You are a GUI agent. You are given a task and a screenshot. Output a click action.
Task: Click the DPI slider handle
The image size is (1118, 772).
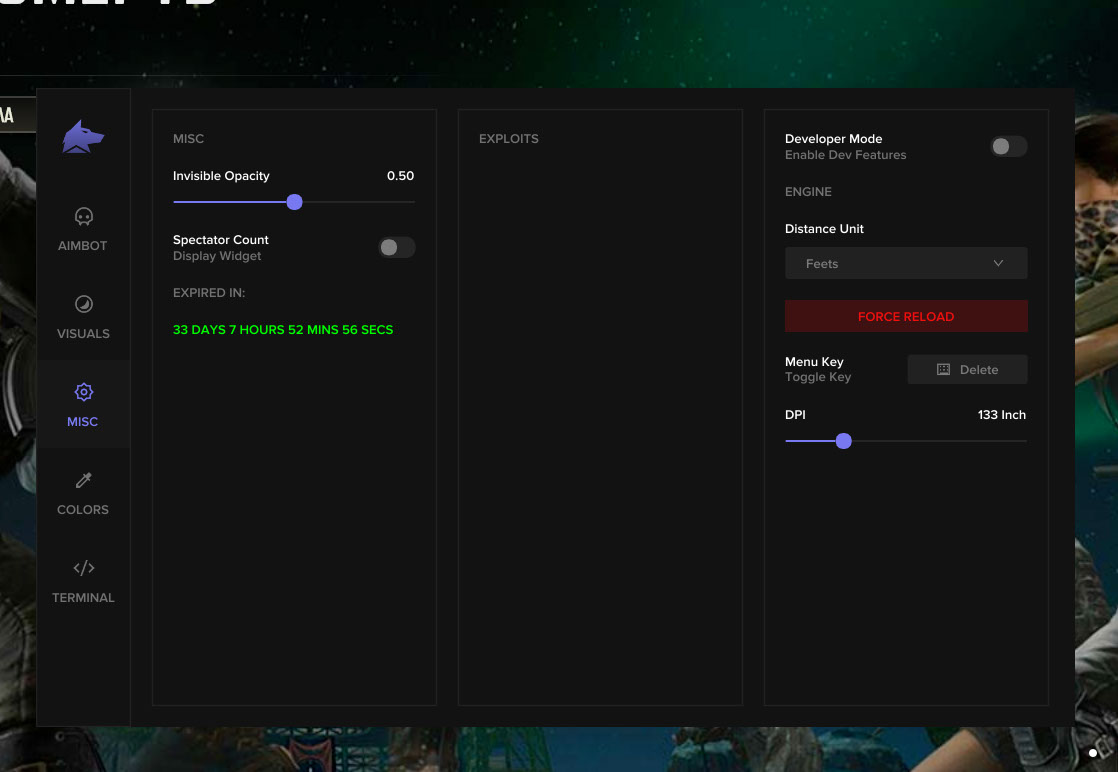click(843, 441)
